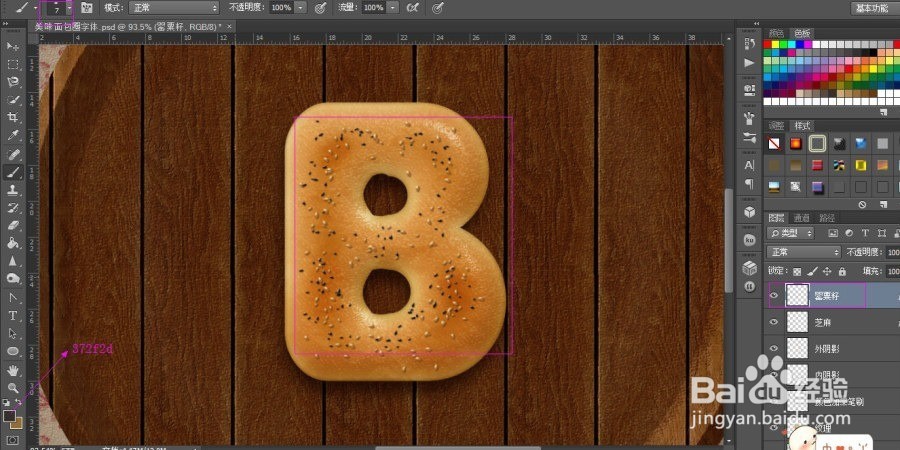
Task: Open the layer blend mode 正常 dropdown
Action: click(x=804, y=253)
